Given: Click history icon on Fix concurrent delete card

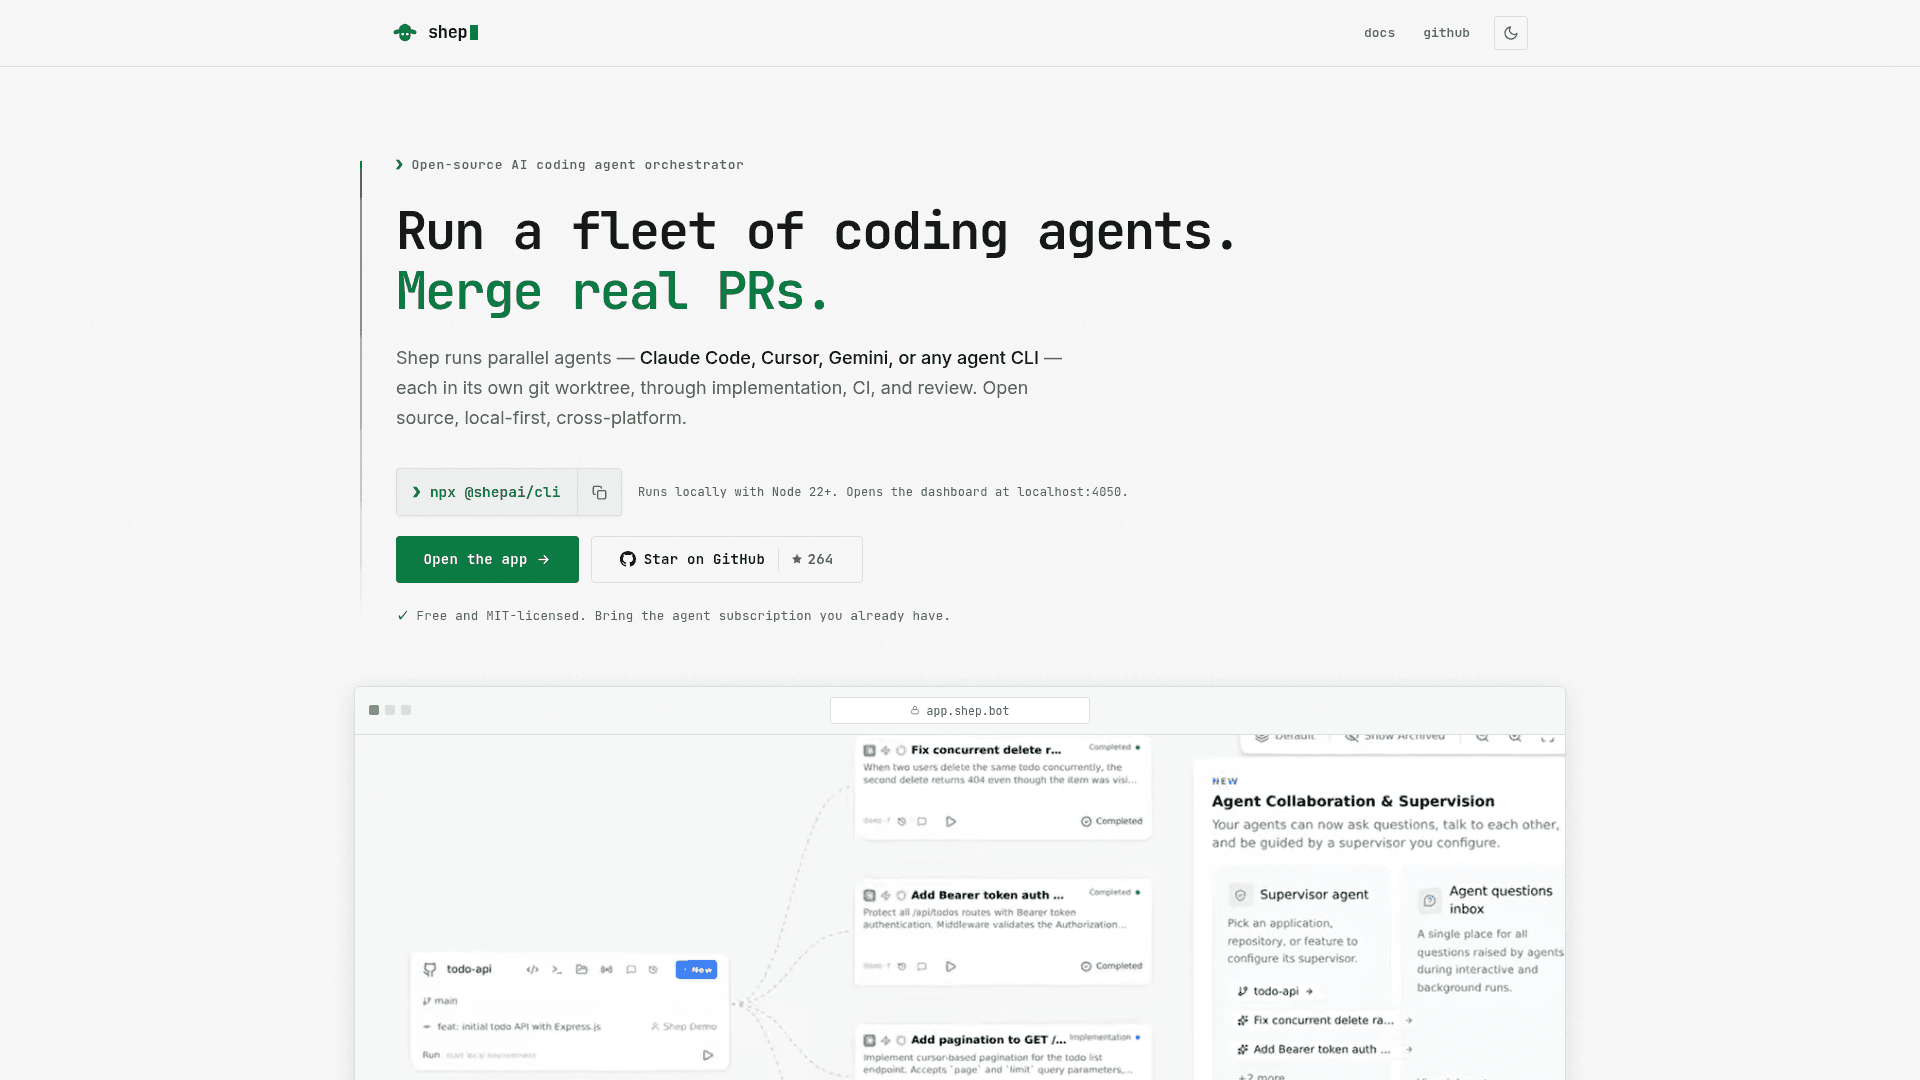Looking at the screenshot, I should (902, 821).
